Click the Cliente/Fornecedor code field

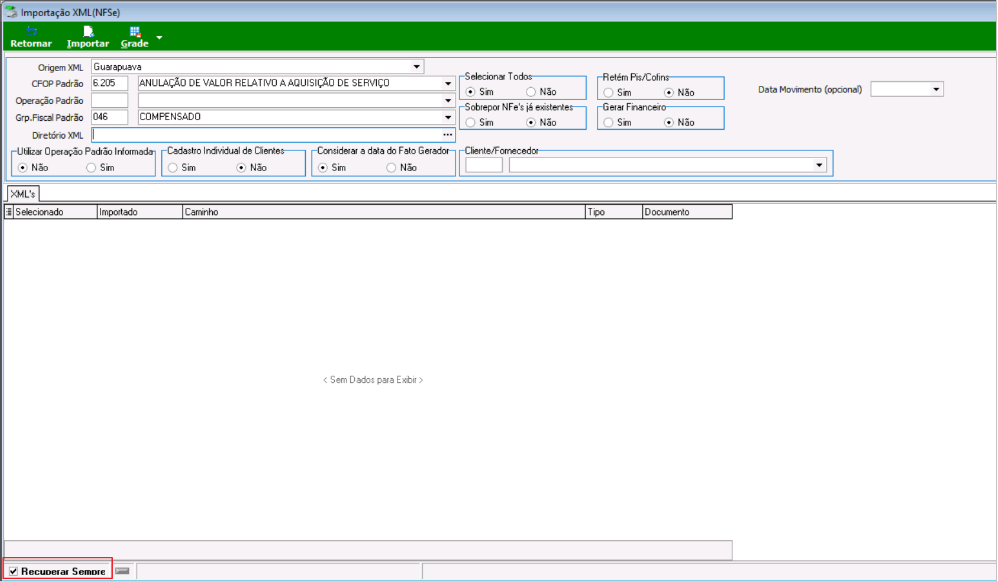484,165
